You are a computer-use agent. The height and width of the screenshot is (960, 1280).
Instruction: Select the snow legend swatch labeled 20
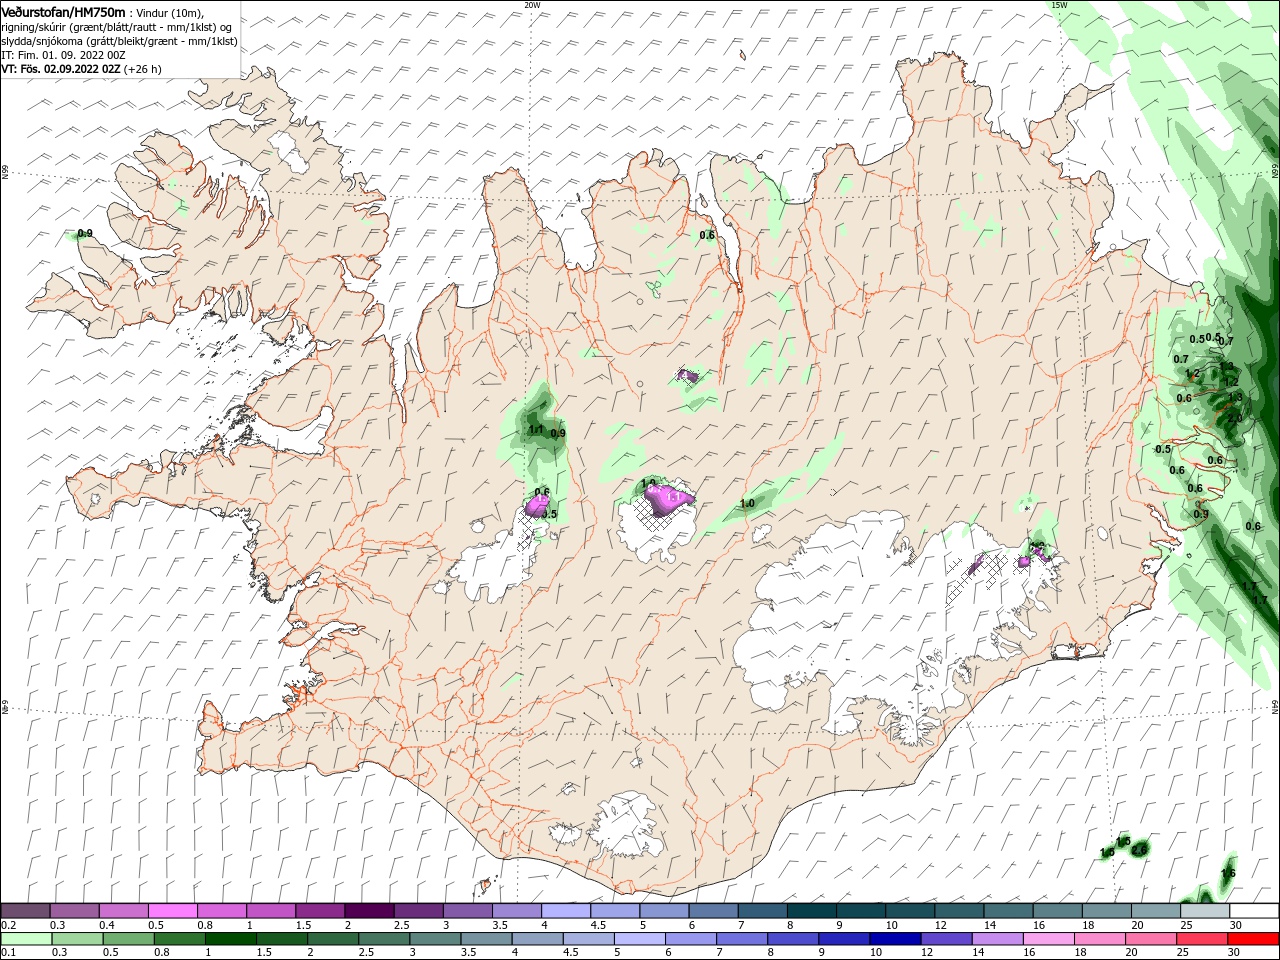1156,910
